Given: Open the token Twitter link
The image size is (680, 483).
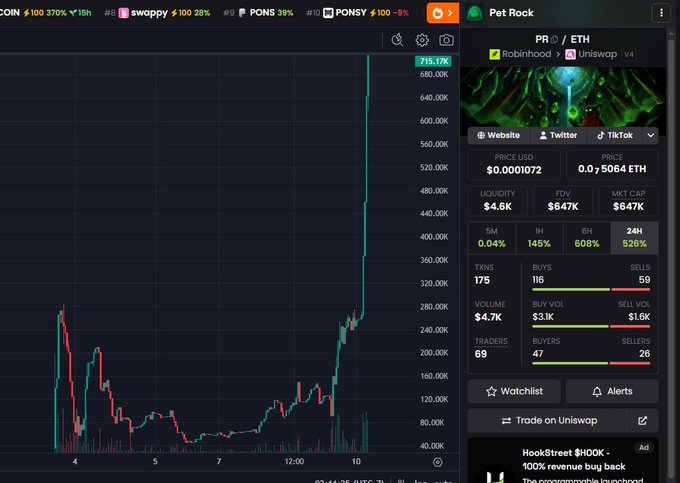Looking at the screenshot, I should pyautogui.click(x=558, y=135).
